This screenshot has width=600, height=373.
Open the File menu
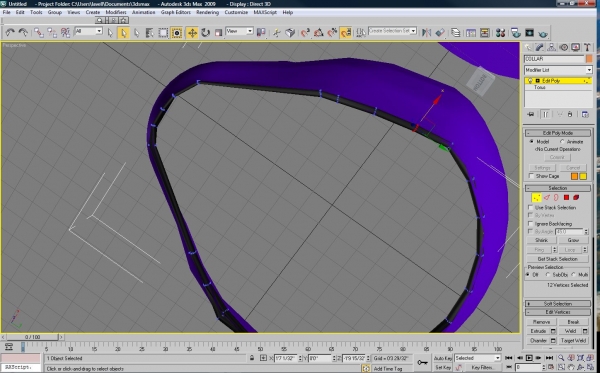(7, 12)
